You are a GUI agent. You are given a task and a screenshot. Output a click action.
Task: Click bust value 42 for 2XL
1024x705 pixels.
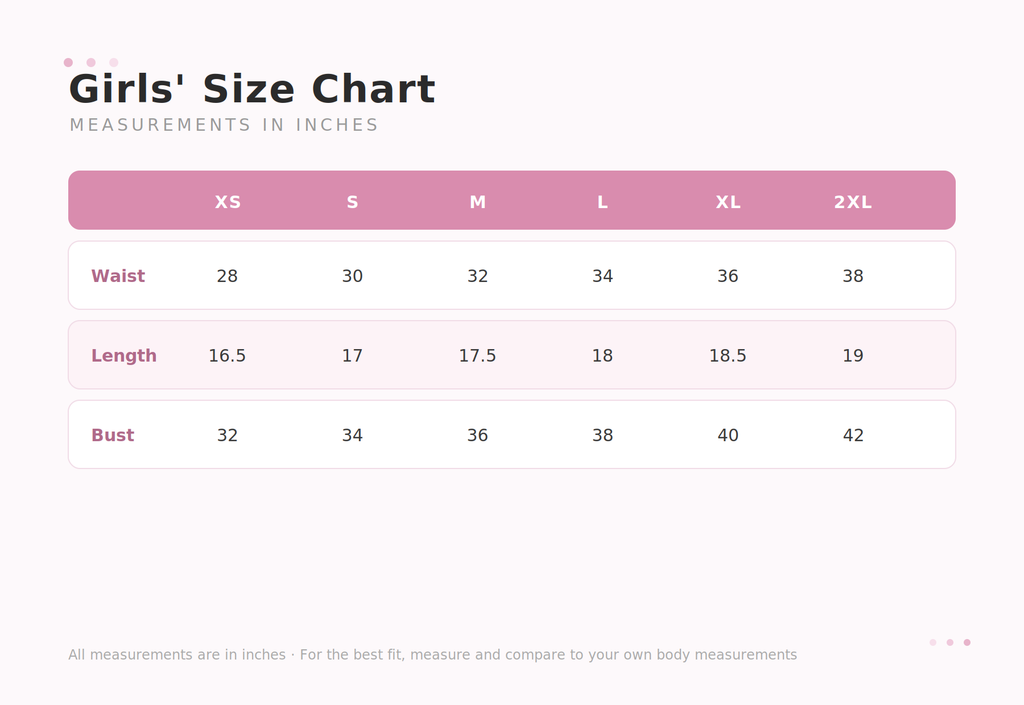click(853, 435)
